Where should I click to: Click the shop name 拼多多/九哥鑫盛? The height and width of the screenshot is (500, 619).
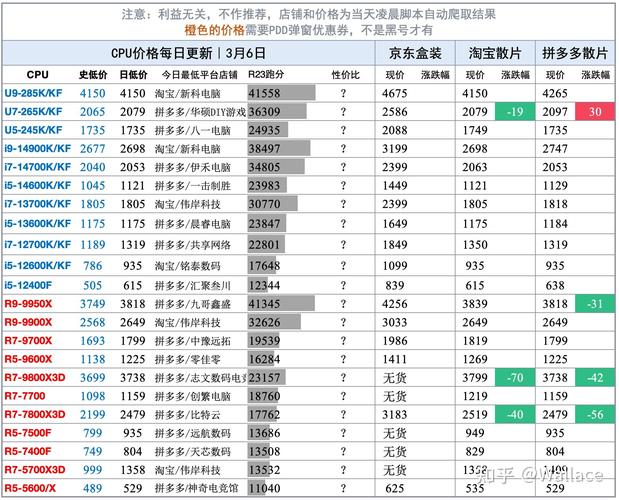[x=193, y=304]
